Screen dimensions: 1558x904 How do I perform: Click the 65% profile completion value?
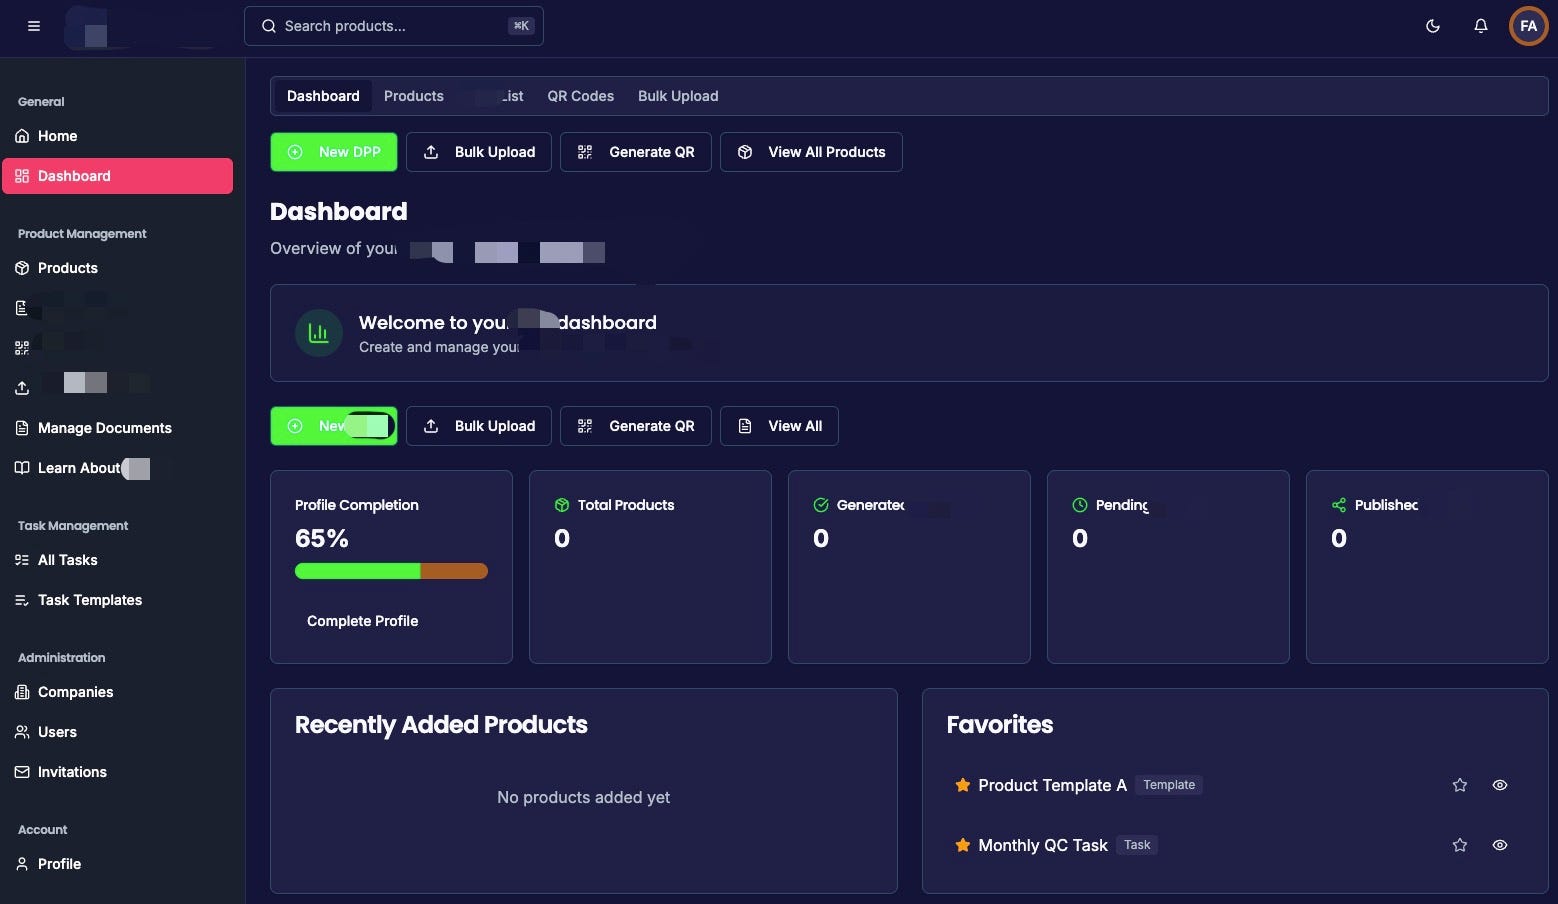click(322, 538)
